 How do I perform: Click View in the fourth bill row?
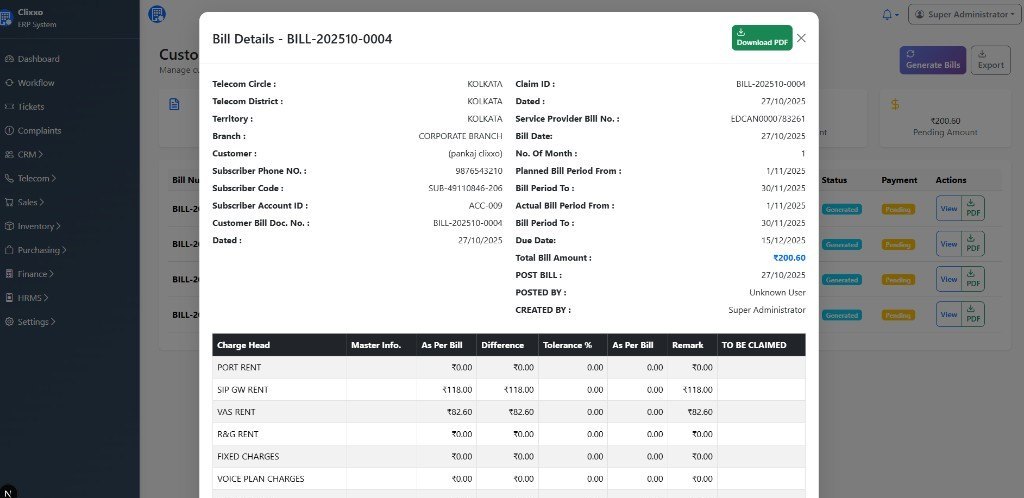click(949, 315)
